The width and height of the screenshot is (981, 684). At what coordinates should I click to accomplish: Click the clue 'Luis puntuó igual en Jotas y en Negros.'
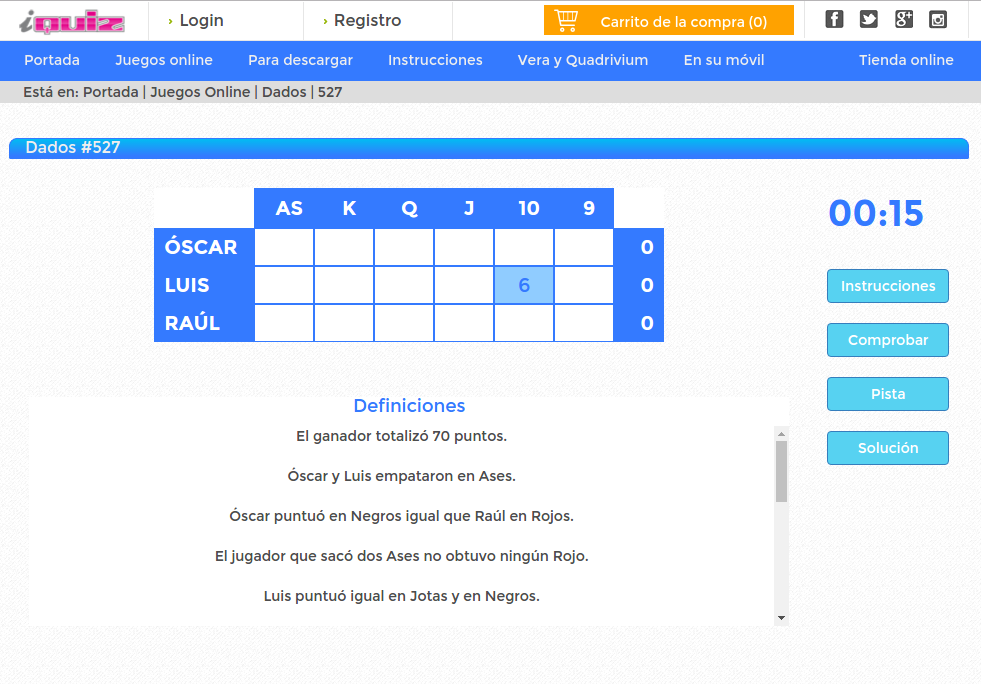point(402,596)
